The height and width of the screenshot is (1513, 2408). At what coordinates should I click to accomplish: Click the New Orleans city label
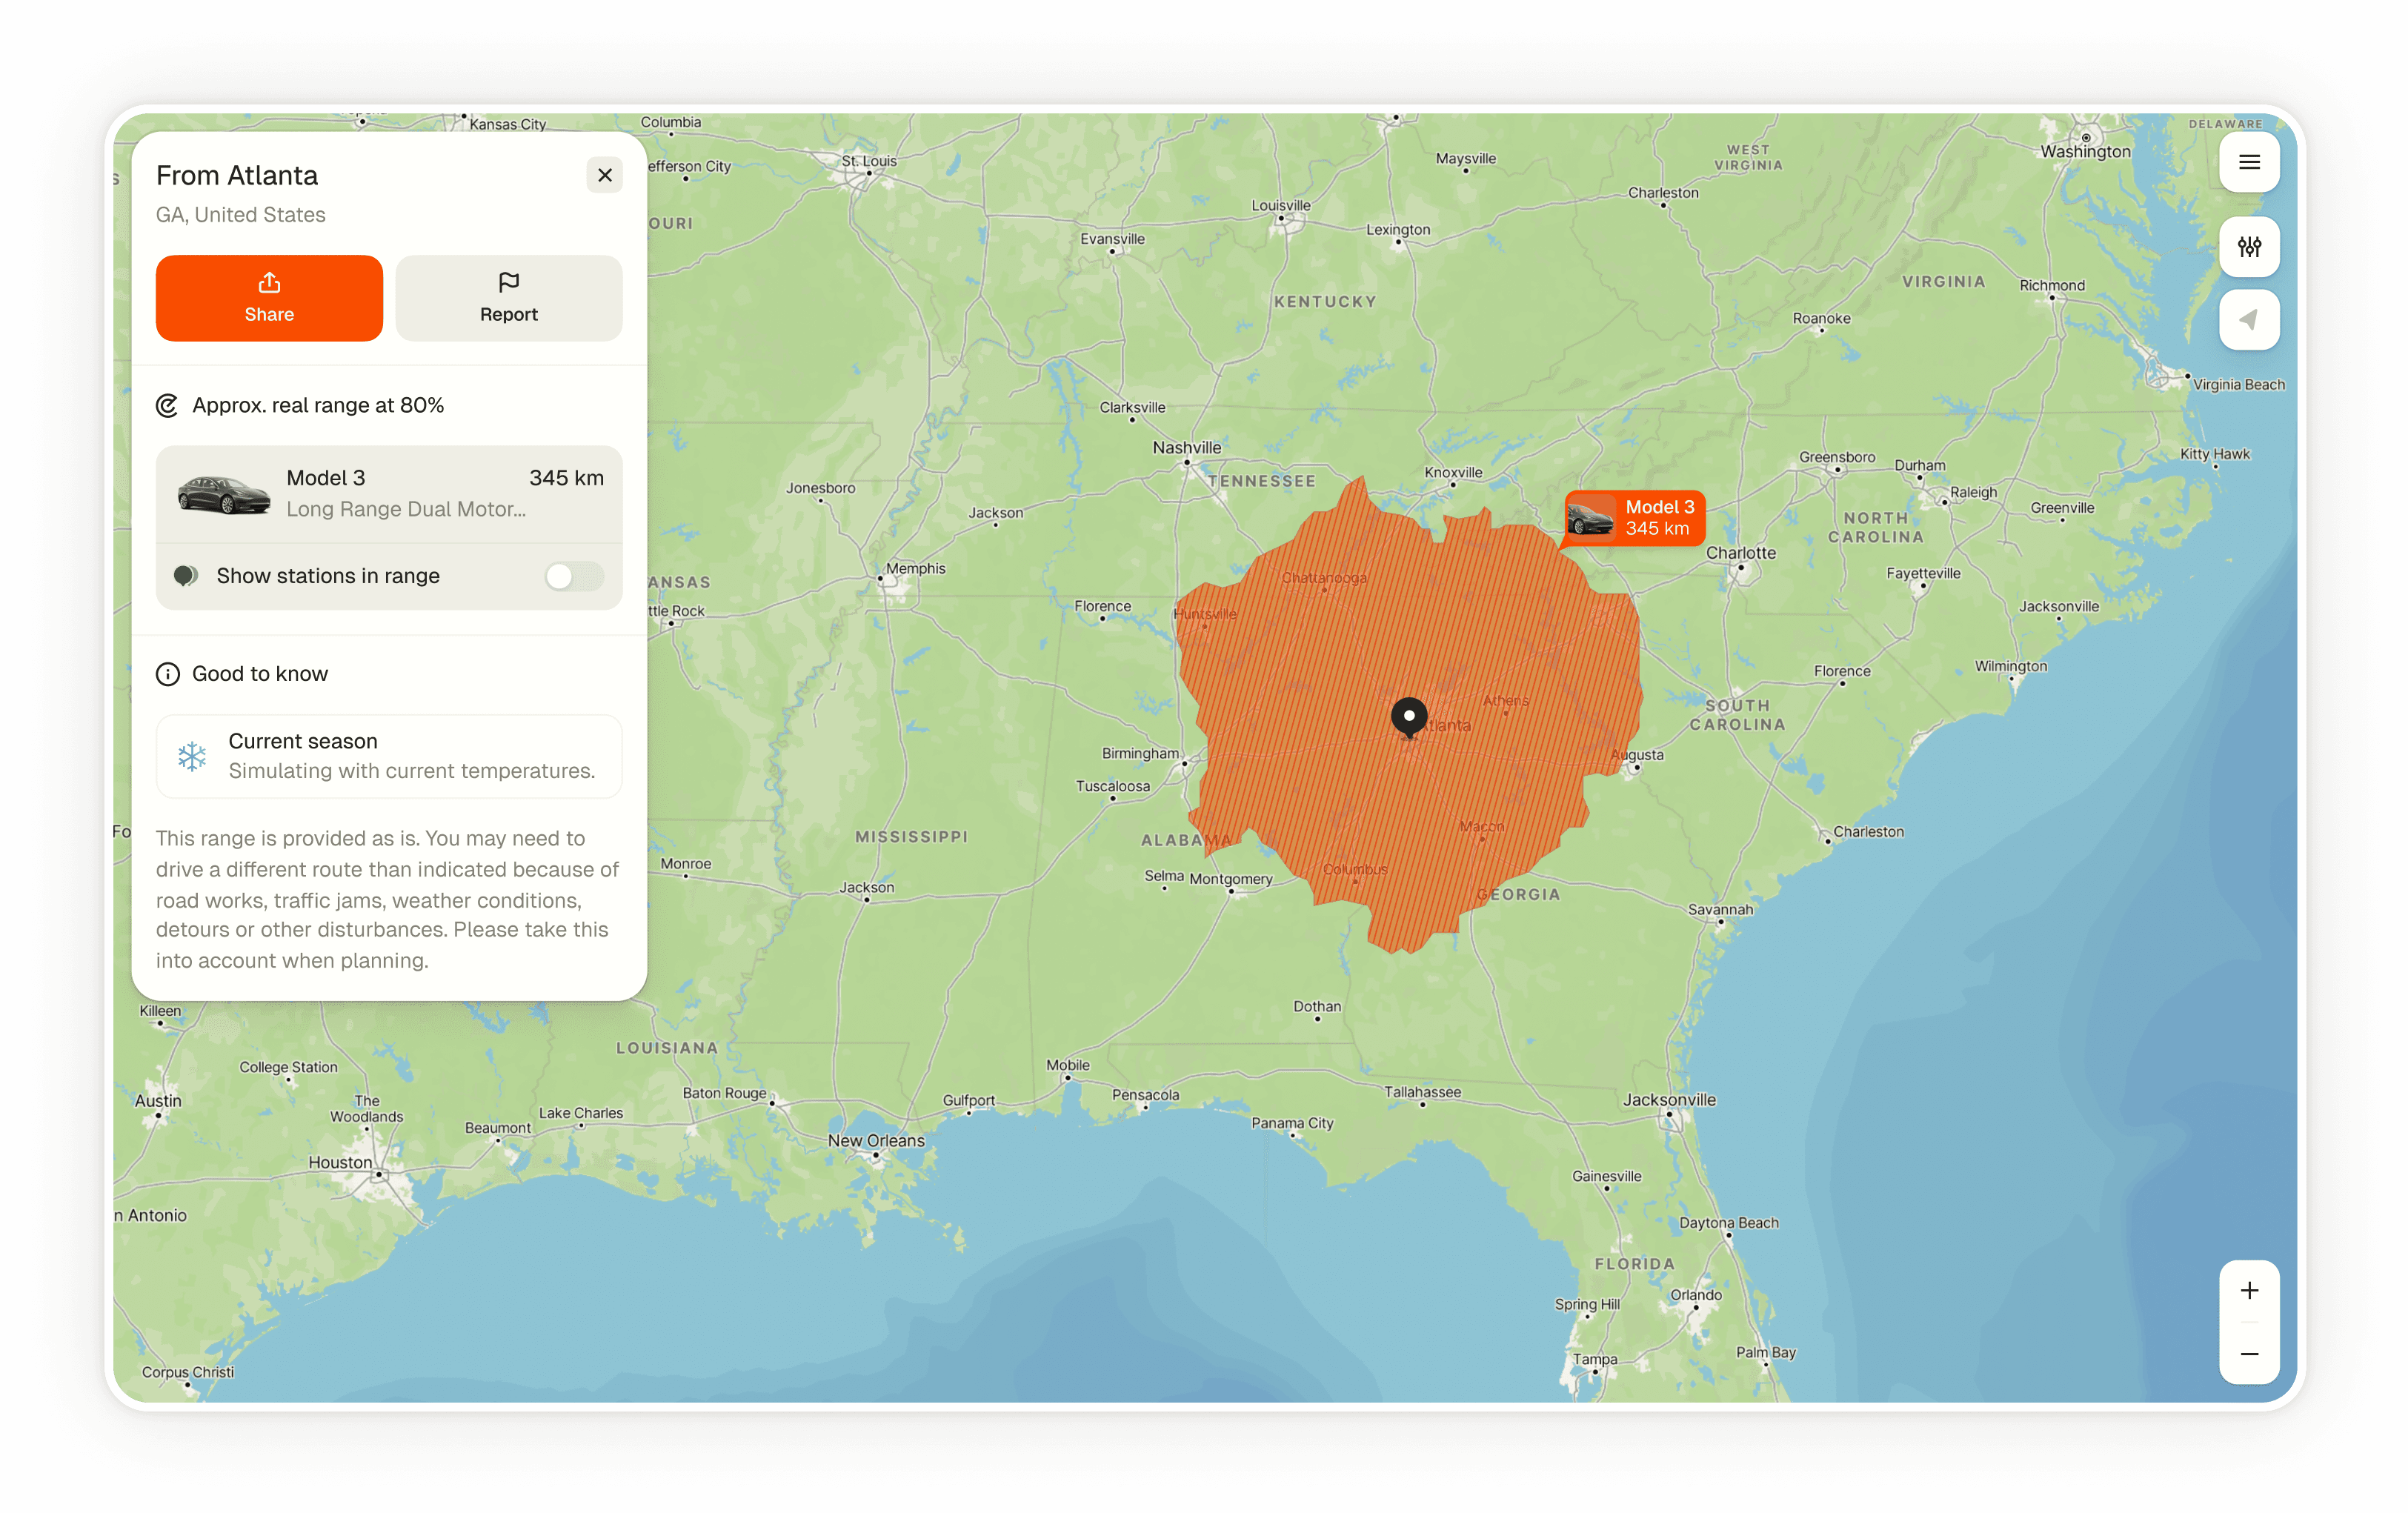[x=876, y=1141]
